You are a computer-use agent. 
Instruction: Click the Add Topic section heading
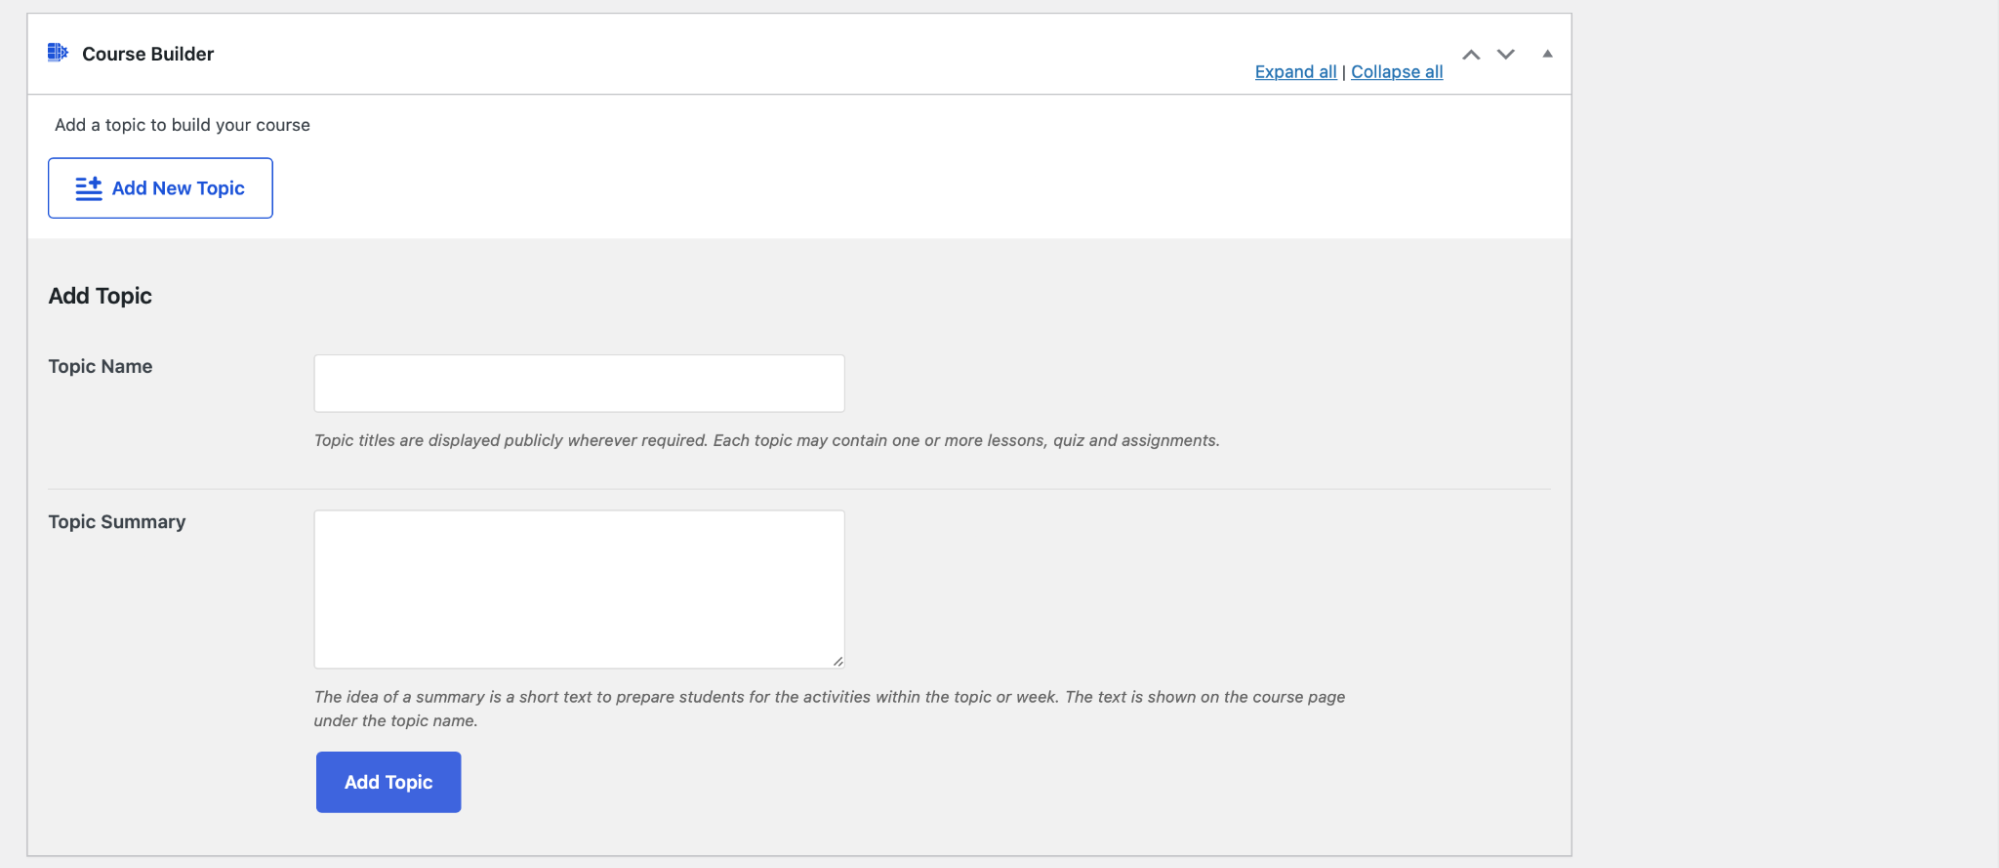point(100,296)
